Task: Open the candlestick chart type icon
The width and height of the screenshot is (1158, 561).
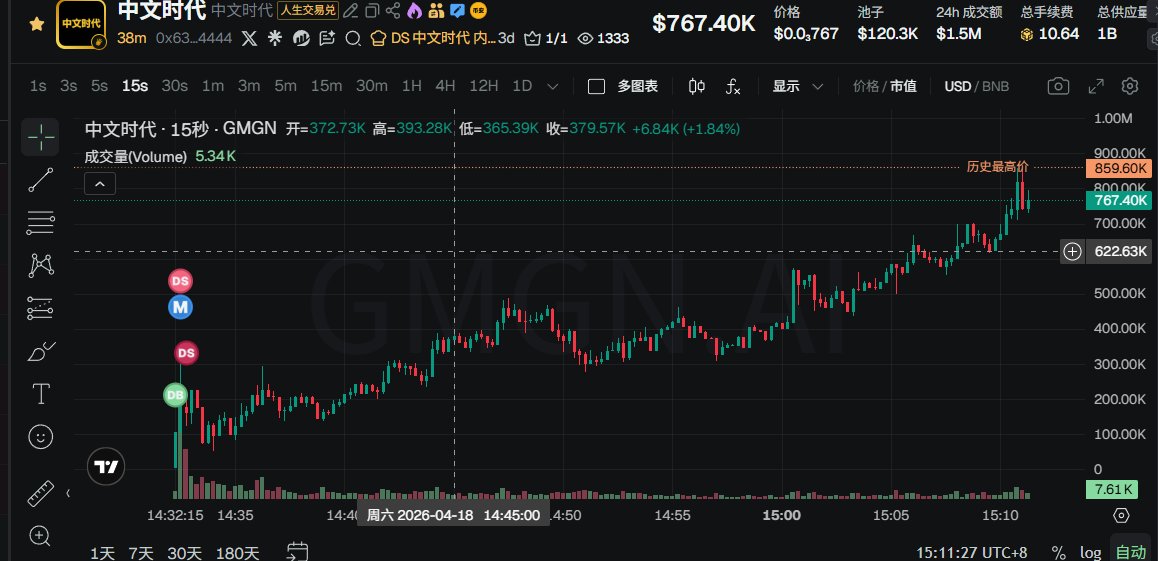Action: pos(696,86)
